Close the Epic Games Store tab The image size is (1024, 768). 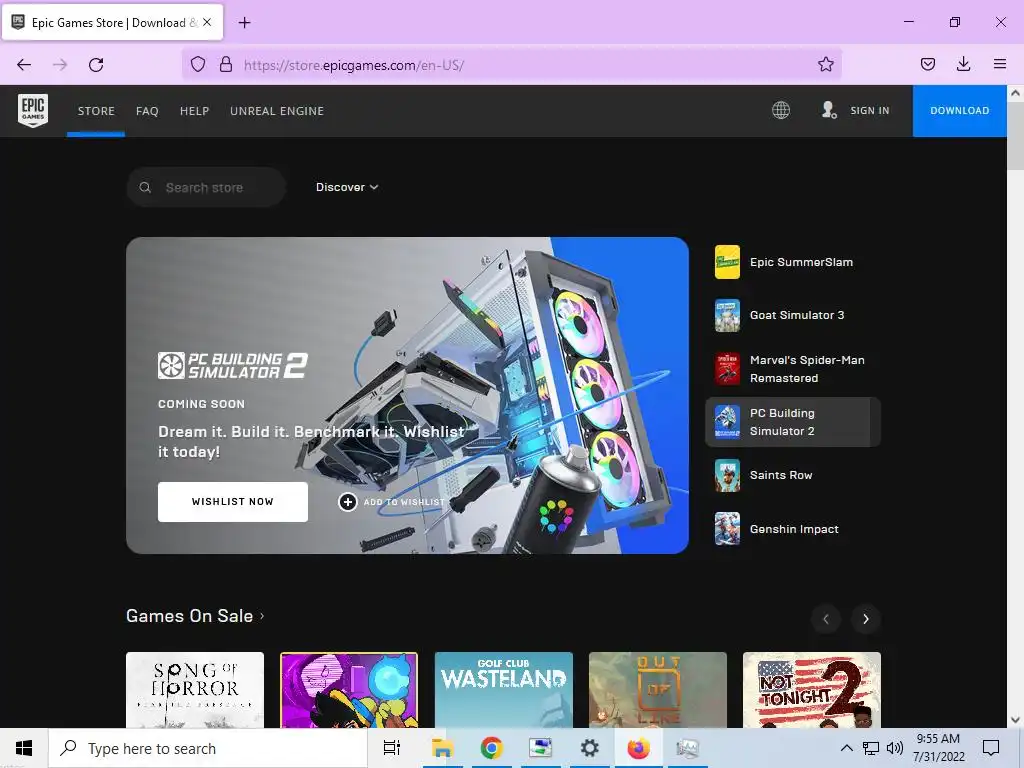(x=207, y=22)
